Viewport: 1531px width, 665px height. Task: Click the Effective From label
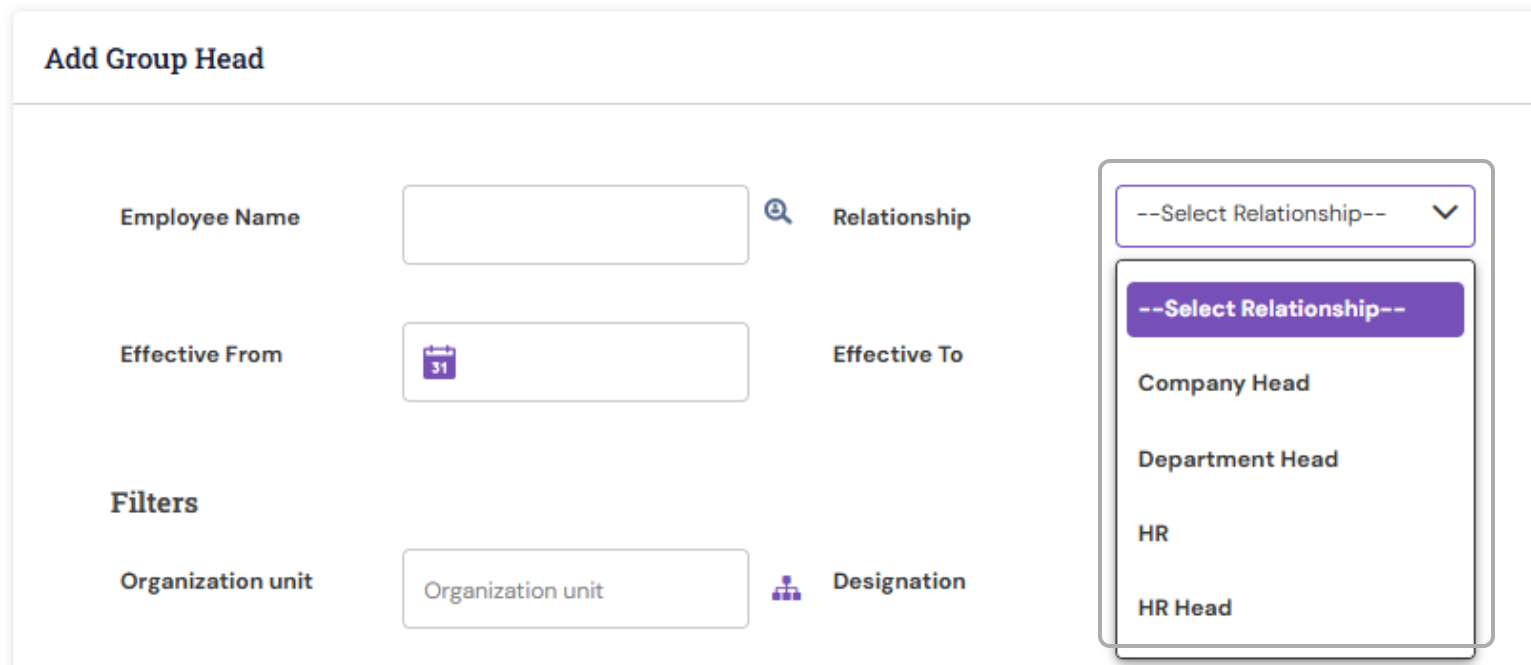point(201,354)
